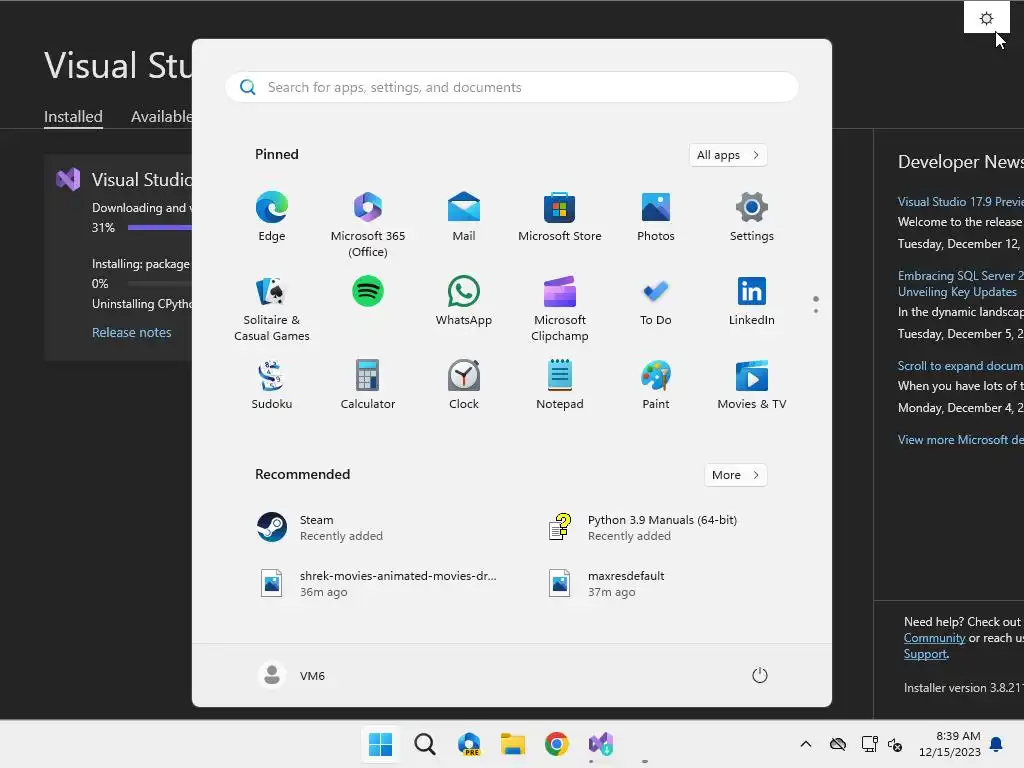The height and width of the screenshot is (768, 1024).
Task: Click the Start menu search box
Action: [511, 87]
